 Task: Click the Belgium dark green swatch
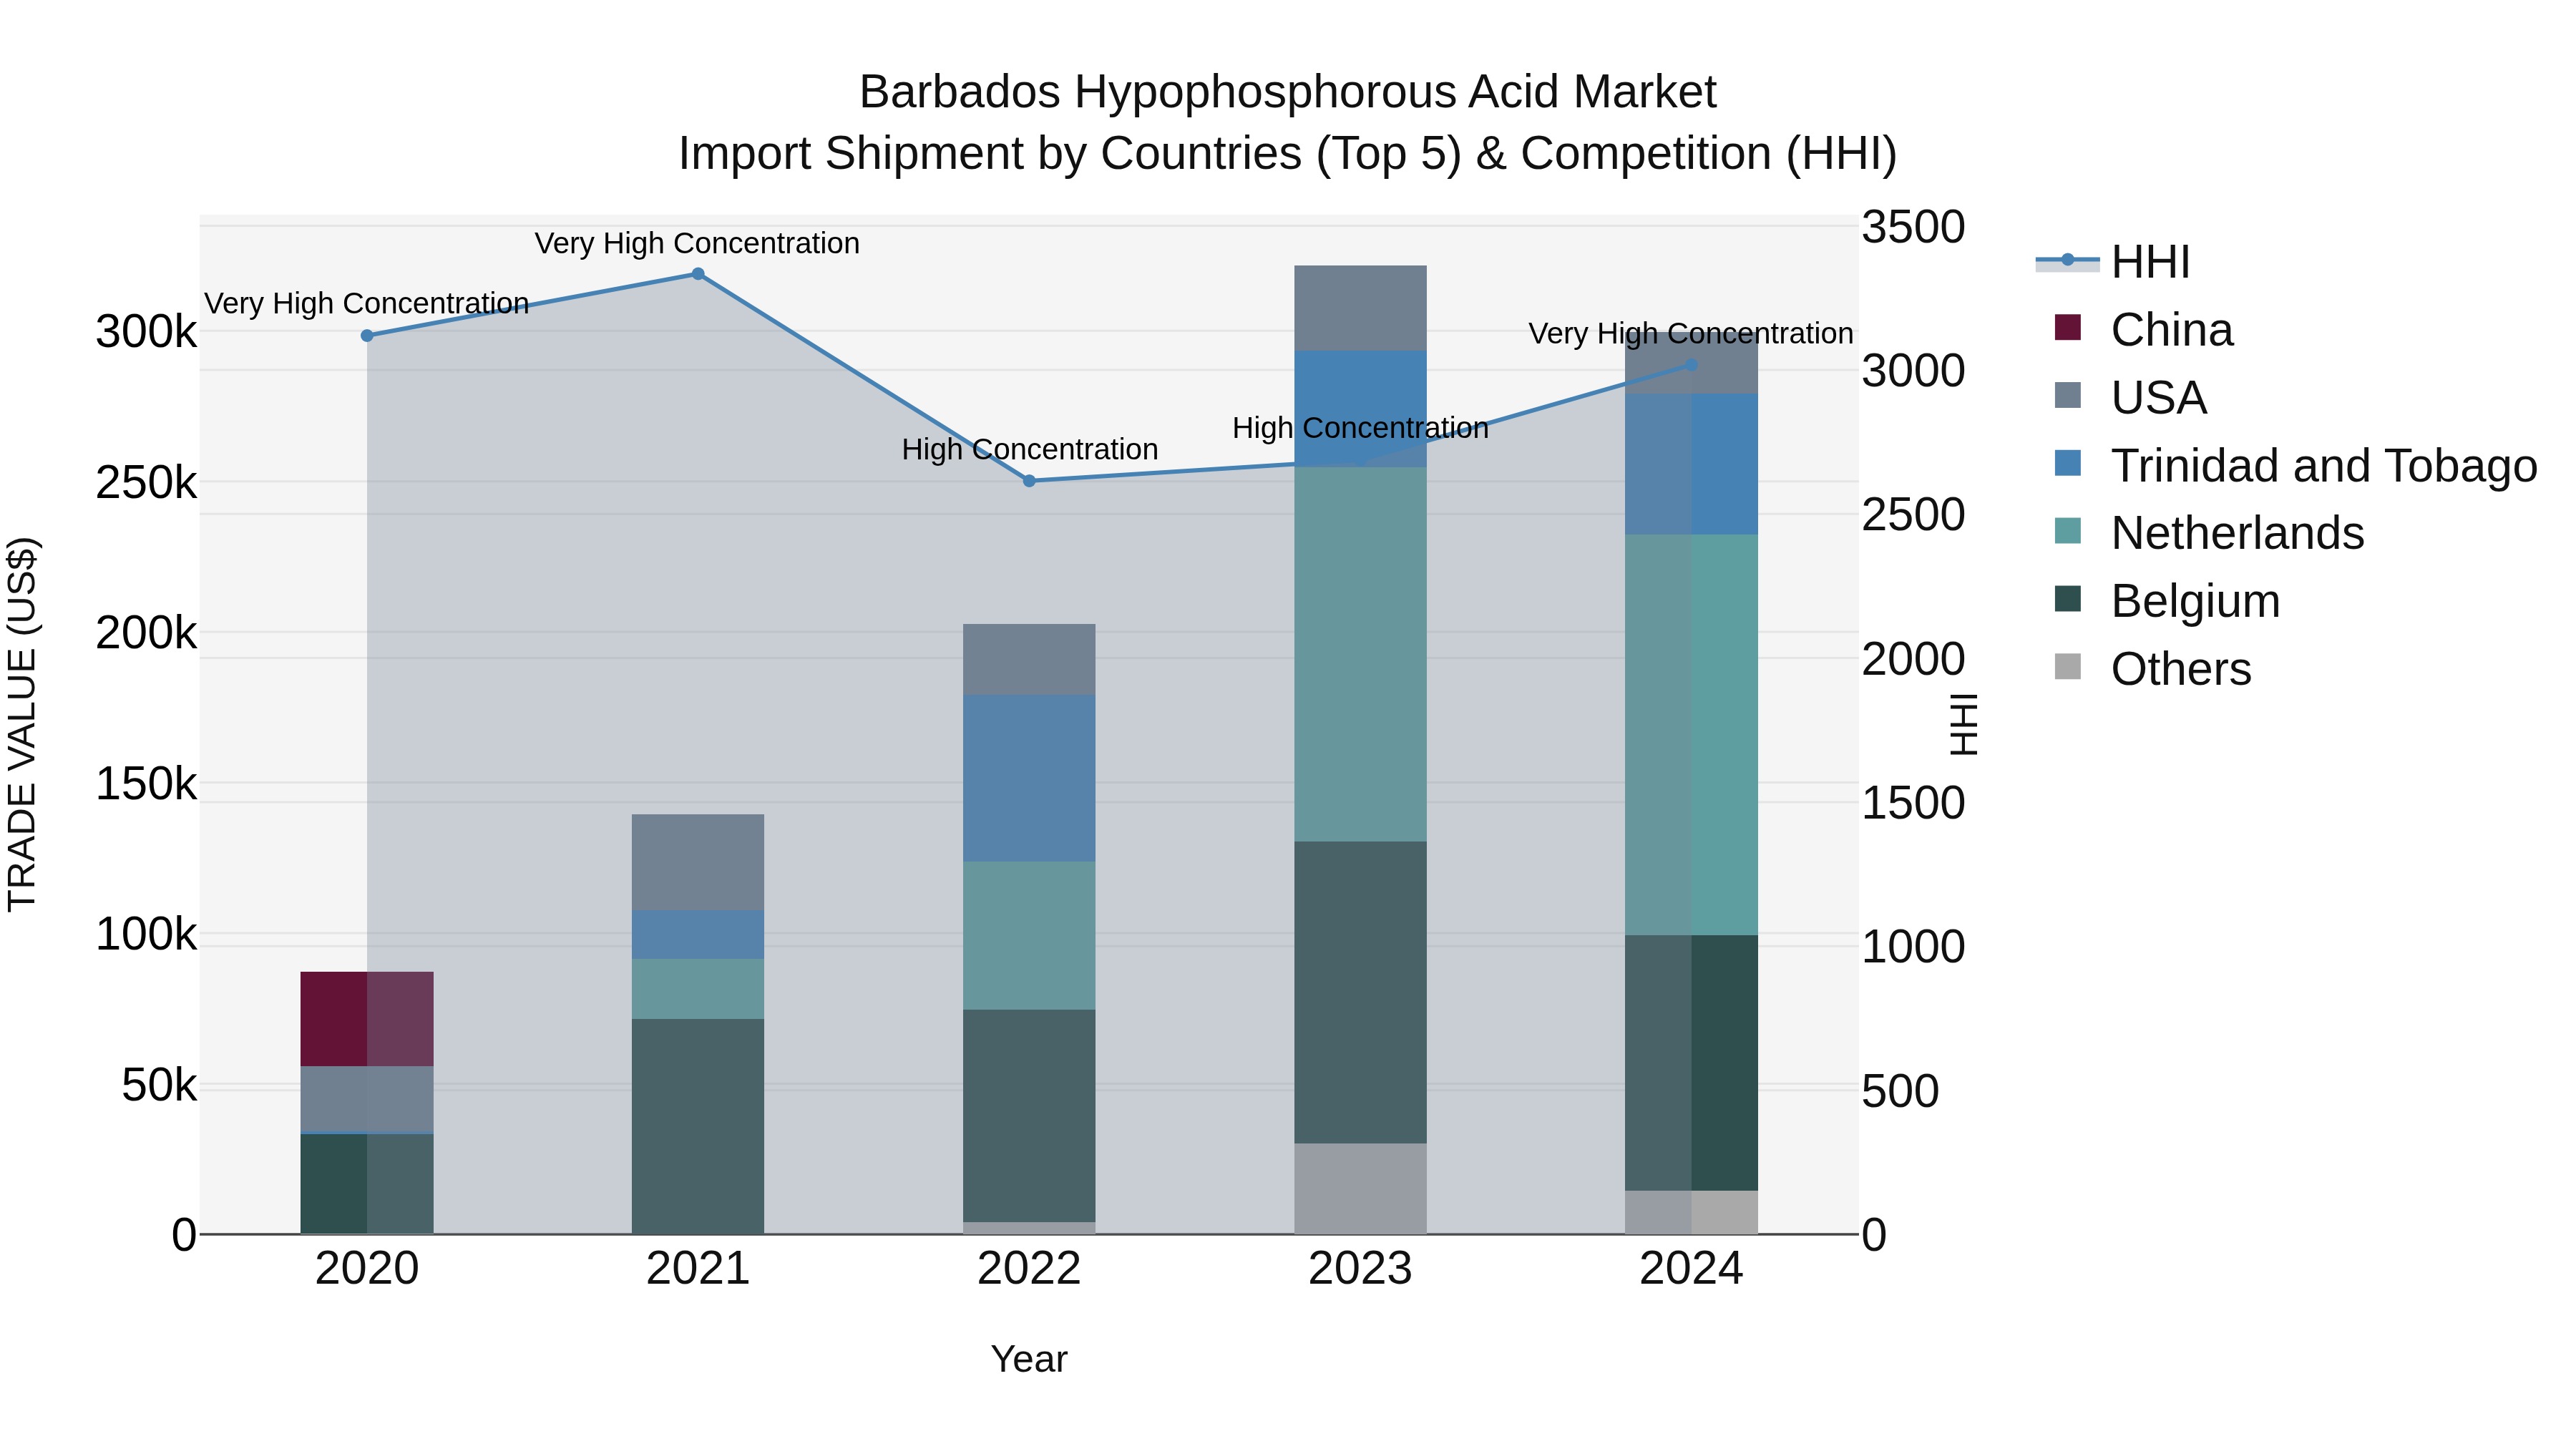(x=2067, y=599)
